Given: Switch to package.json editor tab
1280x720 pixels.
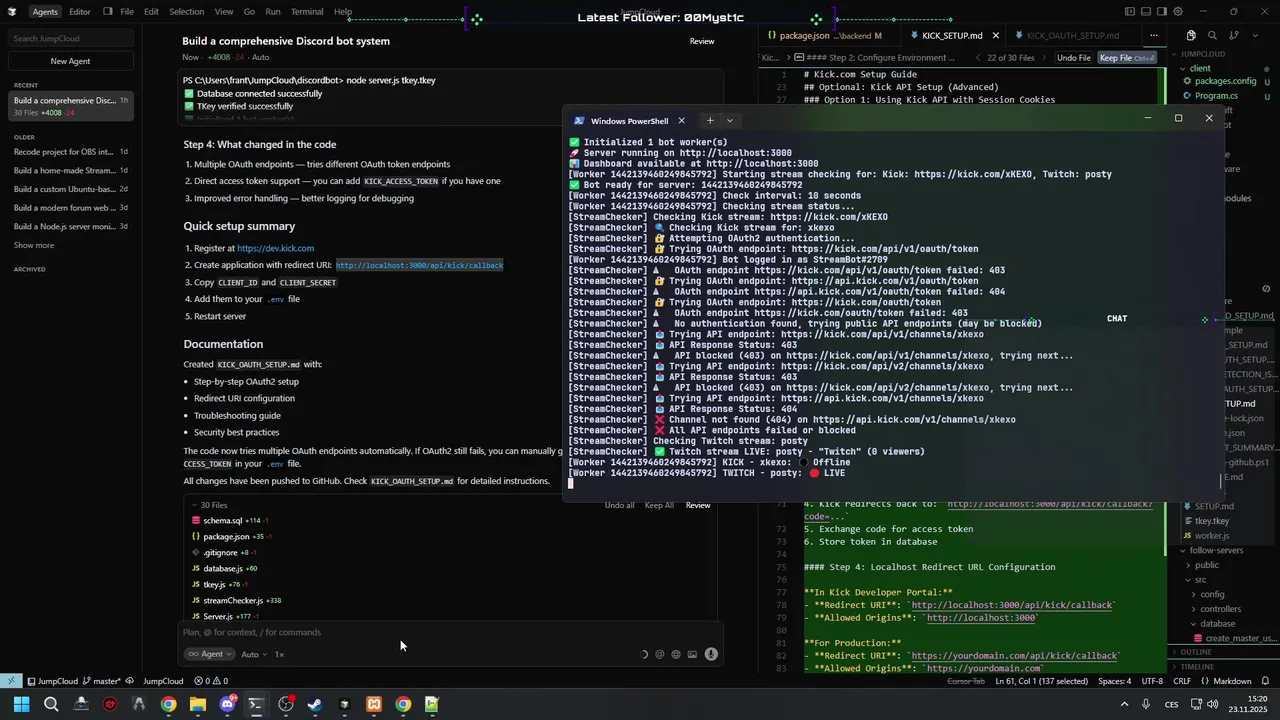Looking at the screenshot, I should (824, 35).
